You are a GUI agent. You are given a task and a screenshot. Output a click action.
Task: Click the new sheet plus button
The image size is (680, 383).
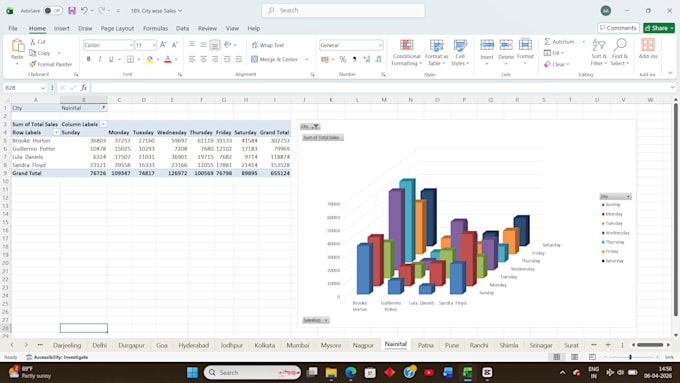608,345
